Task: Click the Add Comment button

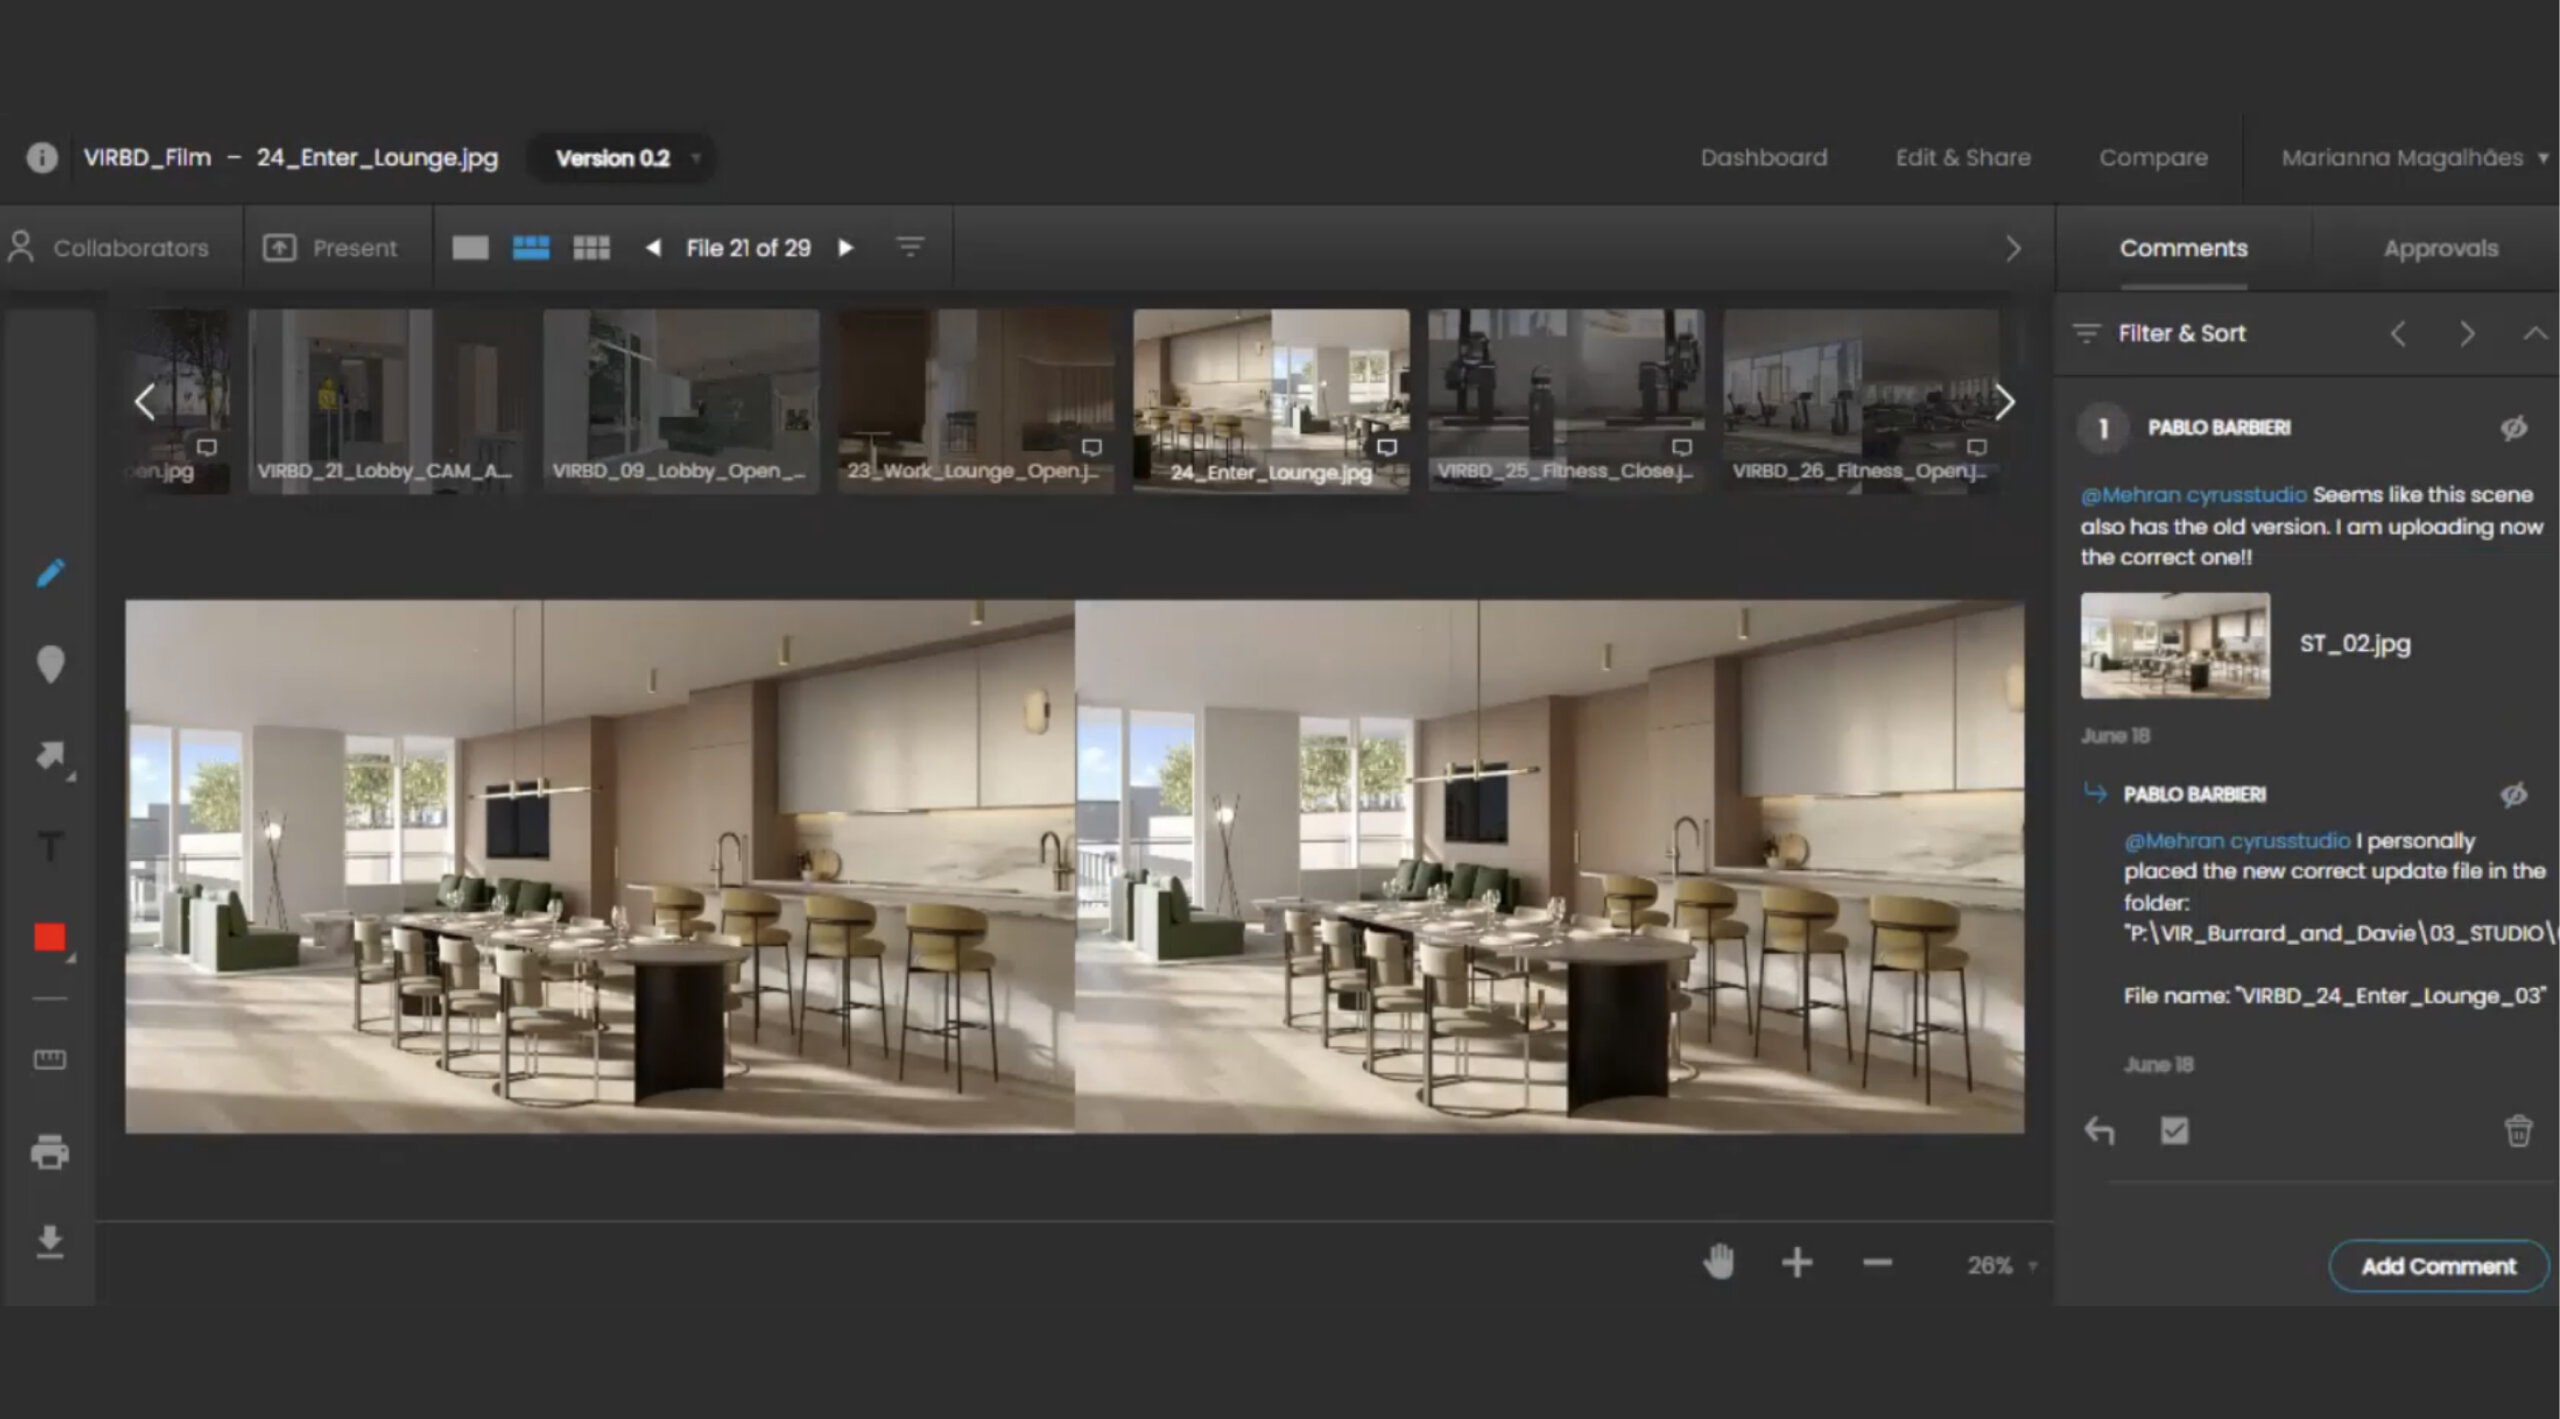Action: (2437, 1266)
